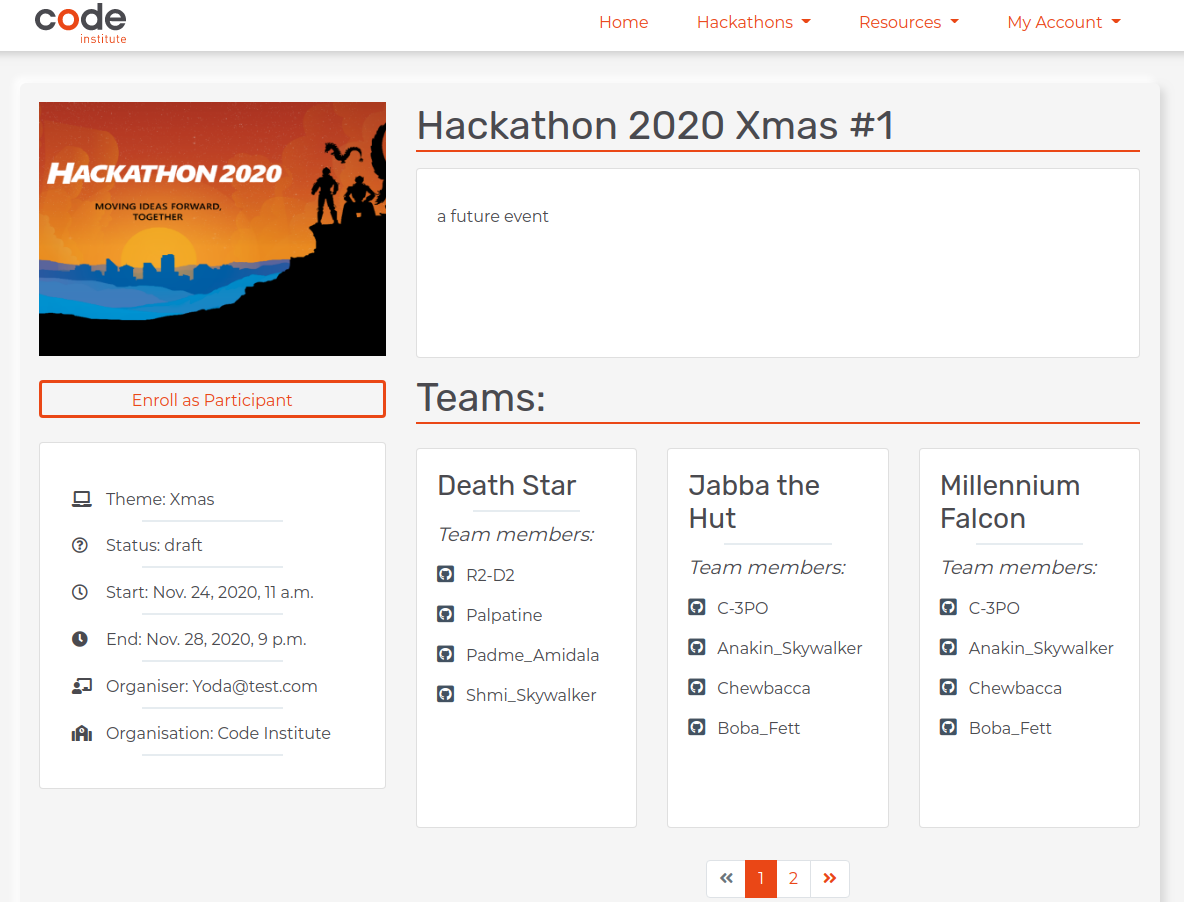This screenshot has height=902, width=1184.
Task: Click the GitHub icon next to Palpatine
Action: point(446,614)
